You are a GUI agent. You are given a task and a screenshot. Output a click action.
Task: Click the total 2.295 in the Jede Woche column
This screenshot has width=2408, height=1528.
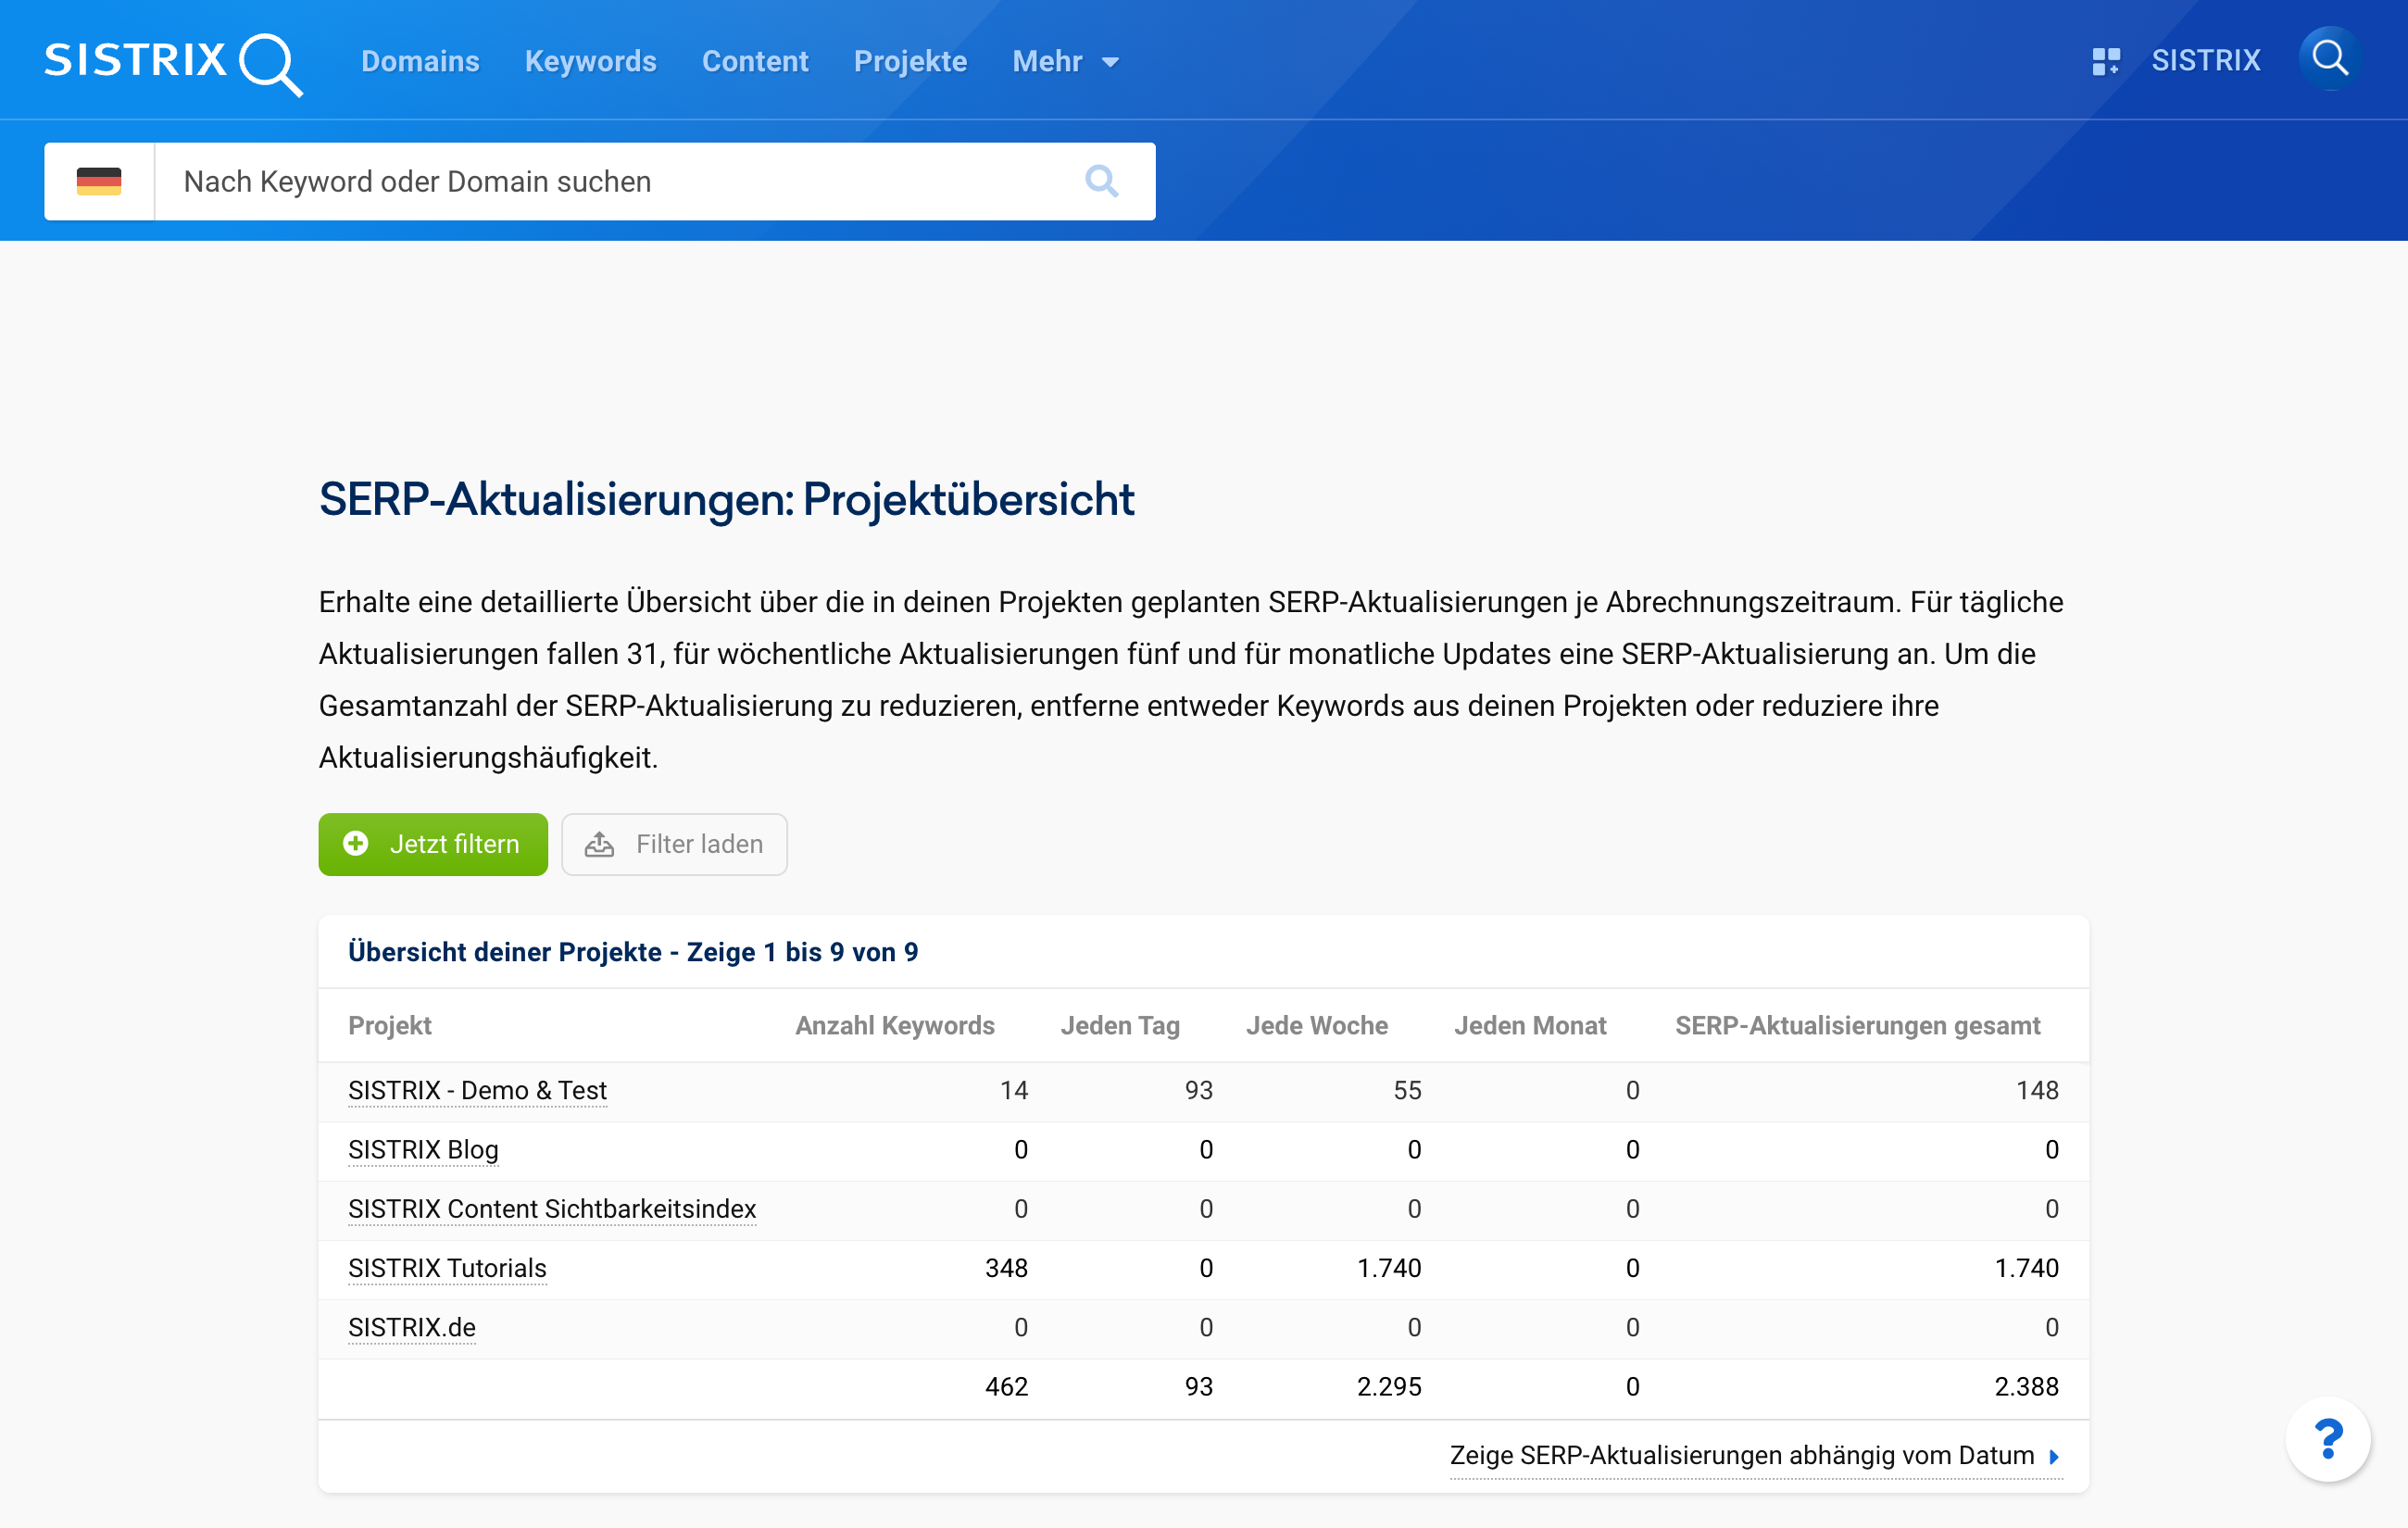1389,1387
